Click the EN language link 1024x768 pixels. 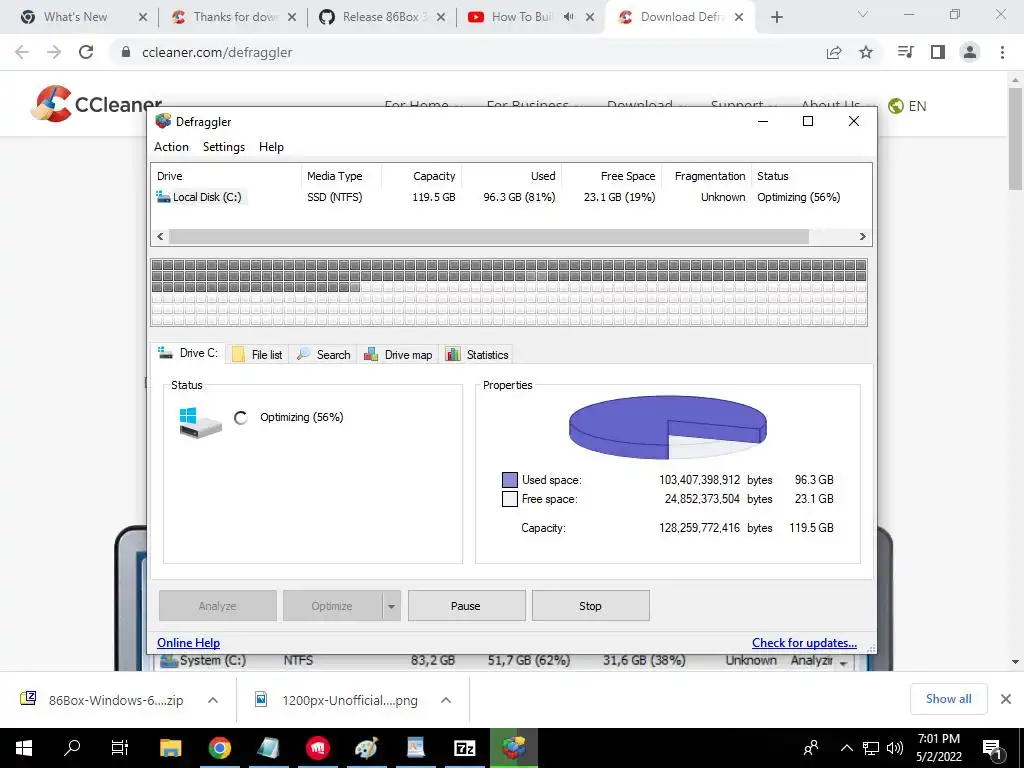click(x=917, y=106)
